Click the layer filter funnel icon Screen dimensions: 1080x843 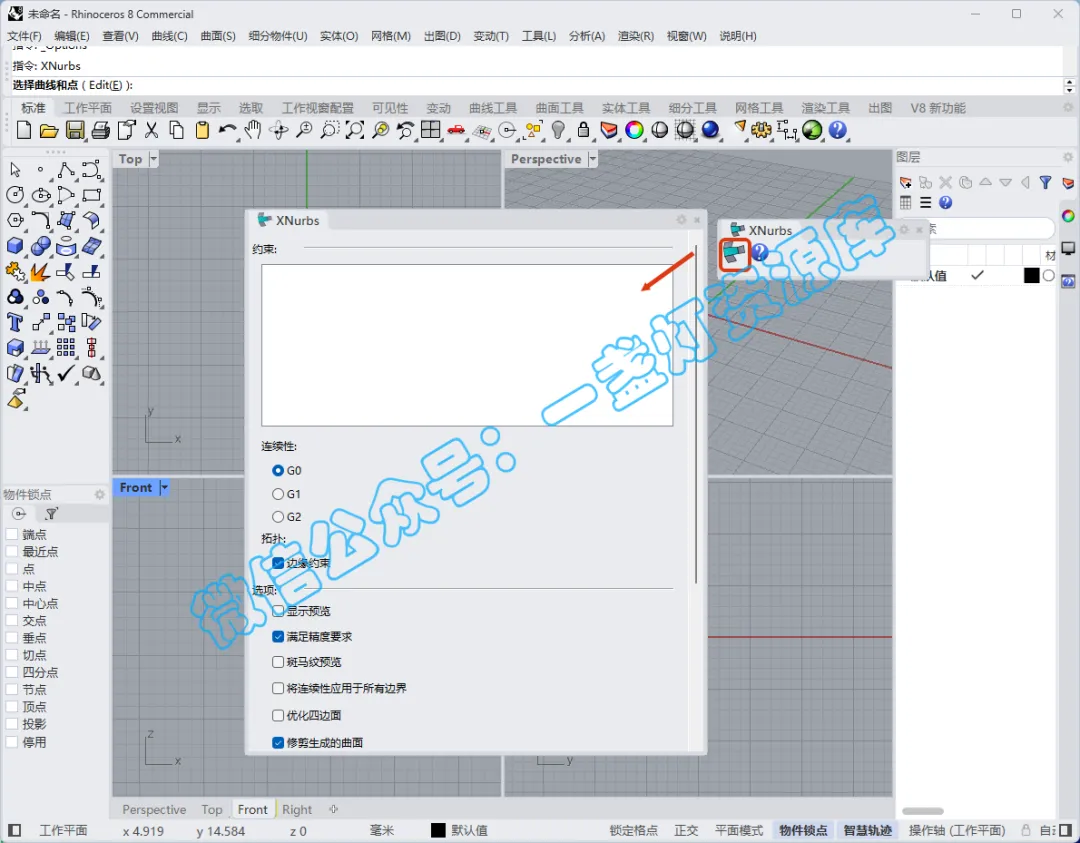pos(1046,183)
